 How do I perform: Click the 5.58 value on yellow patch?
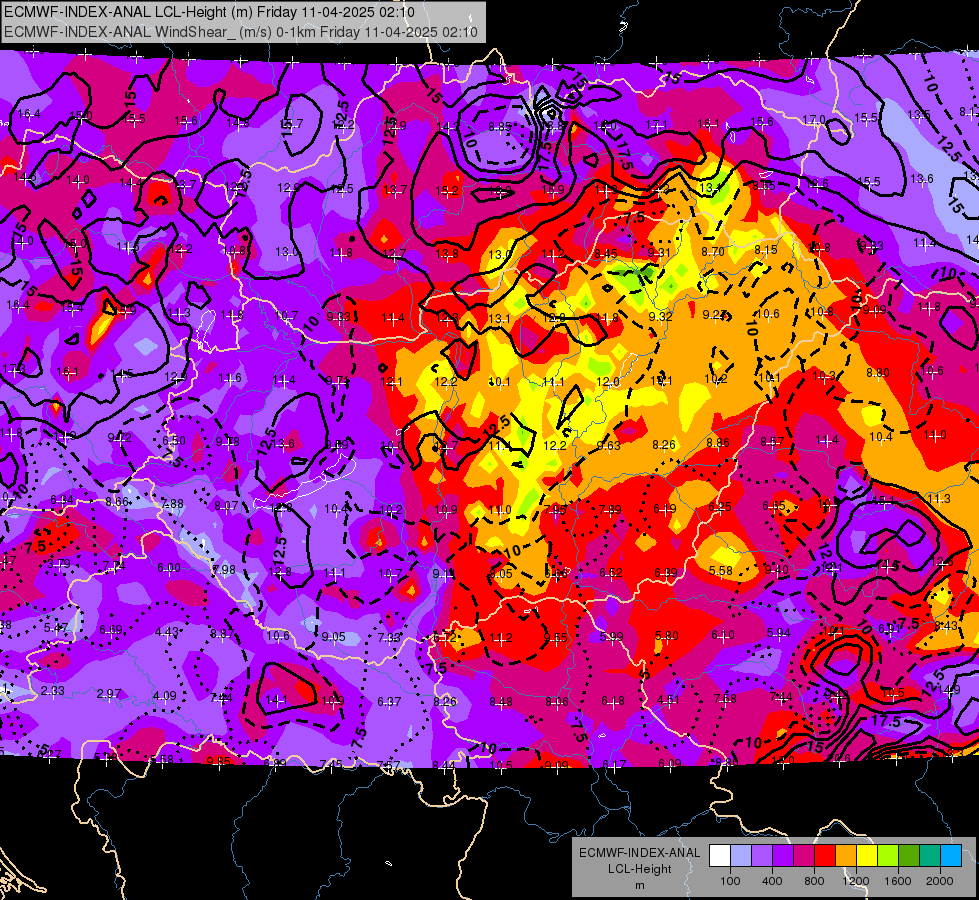coord(721,570)
